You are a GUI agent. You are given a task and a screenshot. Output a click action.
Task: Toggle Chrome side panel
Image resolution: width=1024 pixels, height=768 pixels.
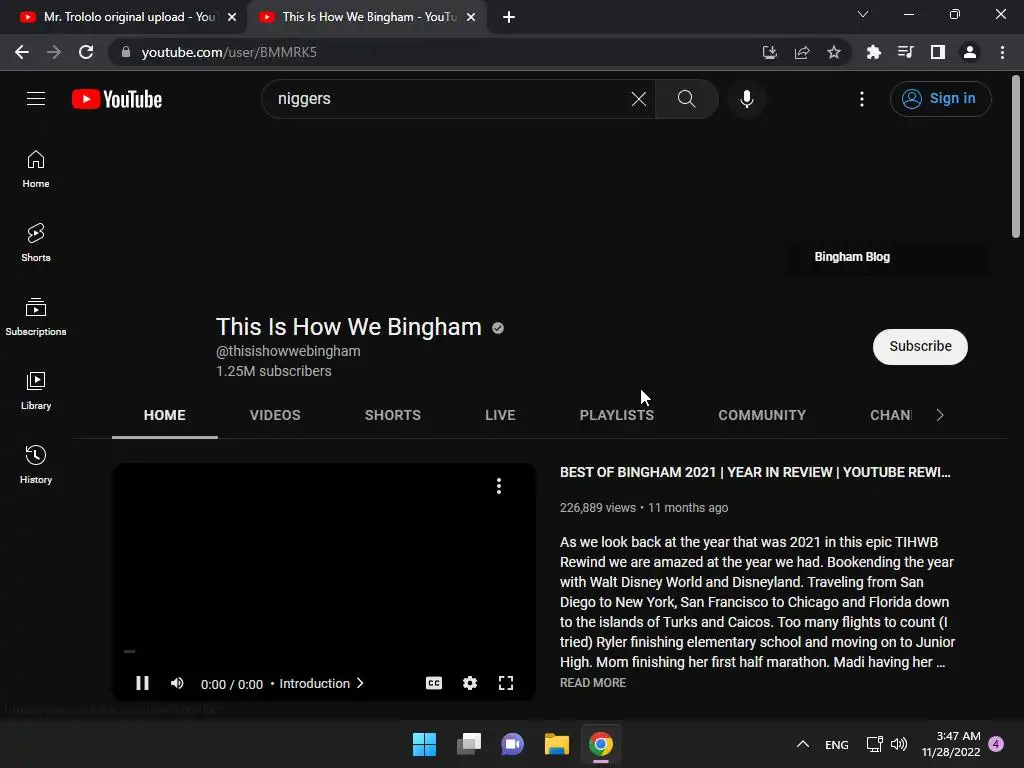tap(938, 52)
